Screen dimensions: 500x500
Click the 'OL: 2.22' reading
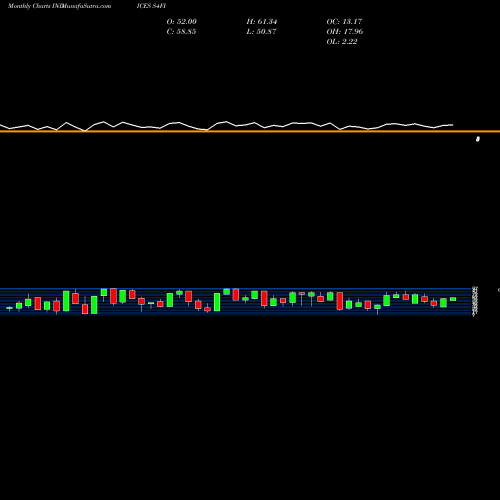pos(342,42)
